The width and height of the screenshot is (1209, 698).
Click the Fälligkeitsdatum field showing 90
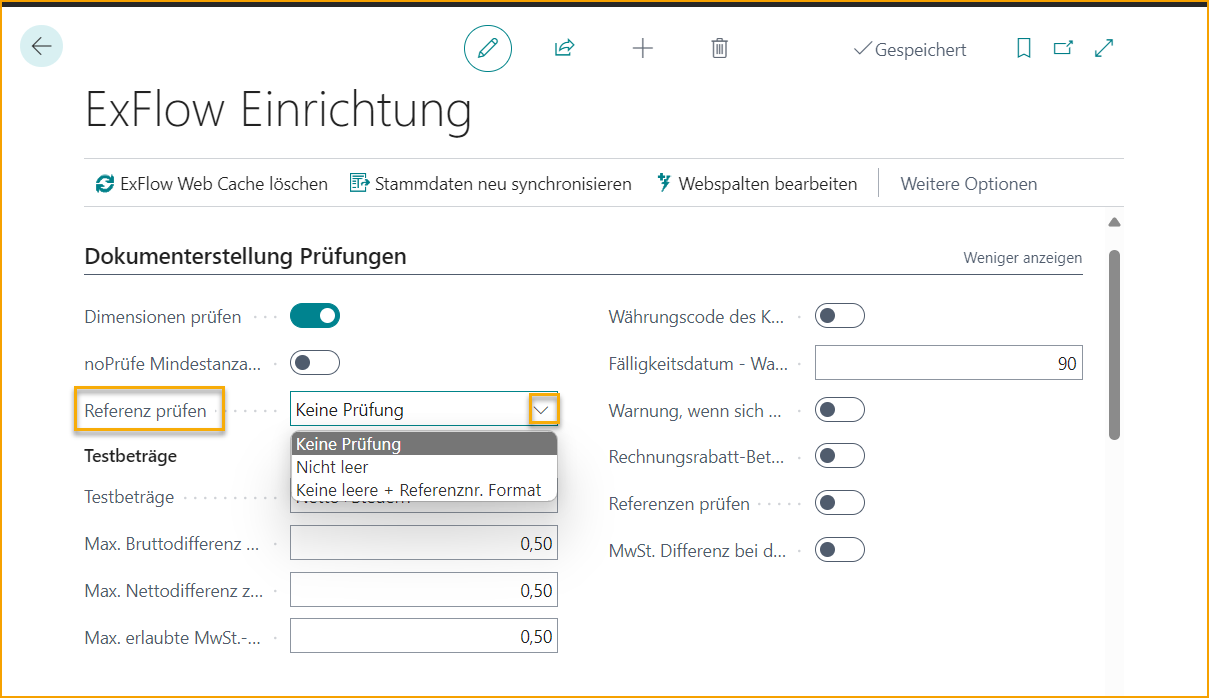[x=948, y=362]
